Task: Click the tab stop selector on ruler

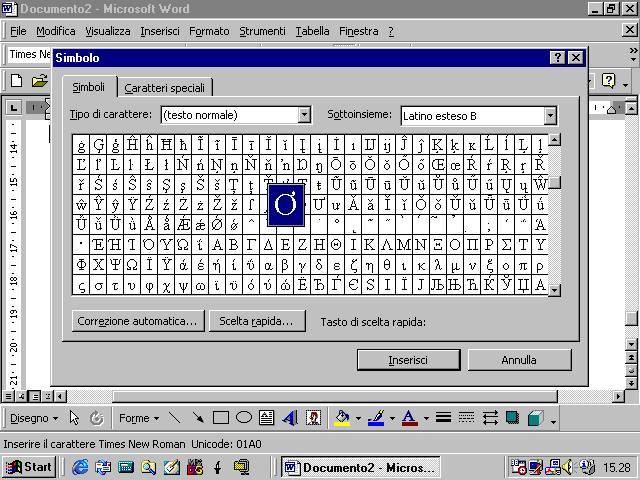Action: click(x=14, y=108)
